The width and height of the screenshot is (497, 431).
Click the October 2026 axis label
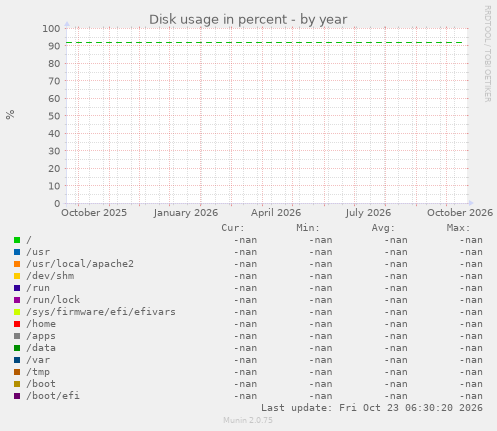coord(460,213)
